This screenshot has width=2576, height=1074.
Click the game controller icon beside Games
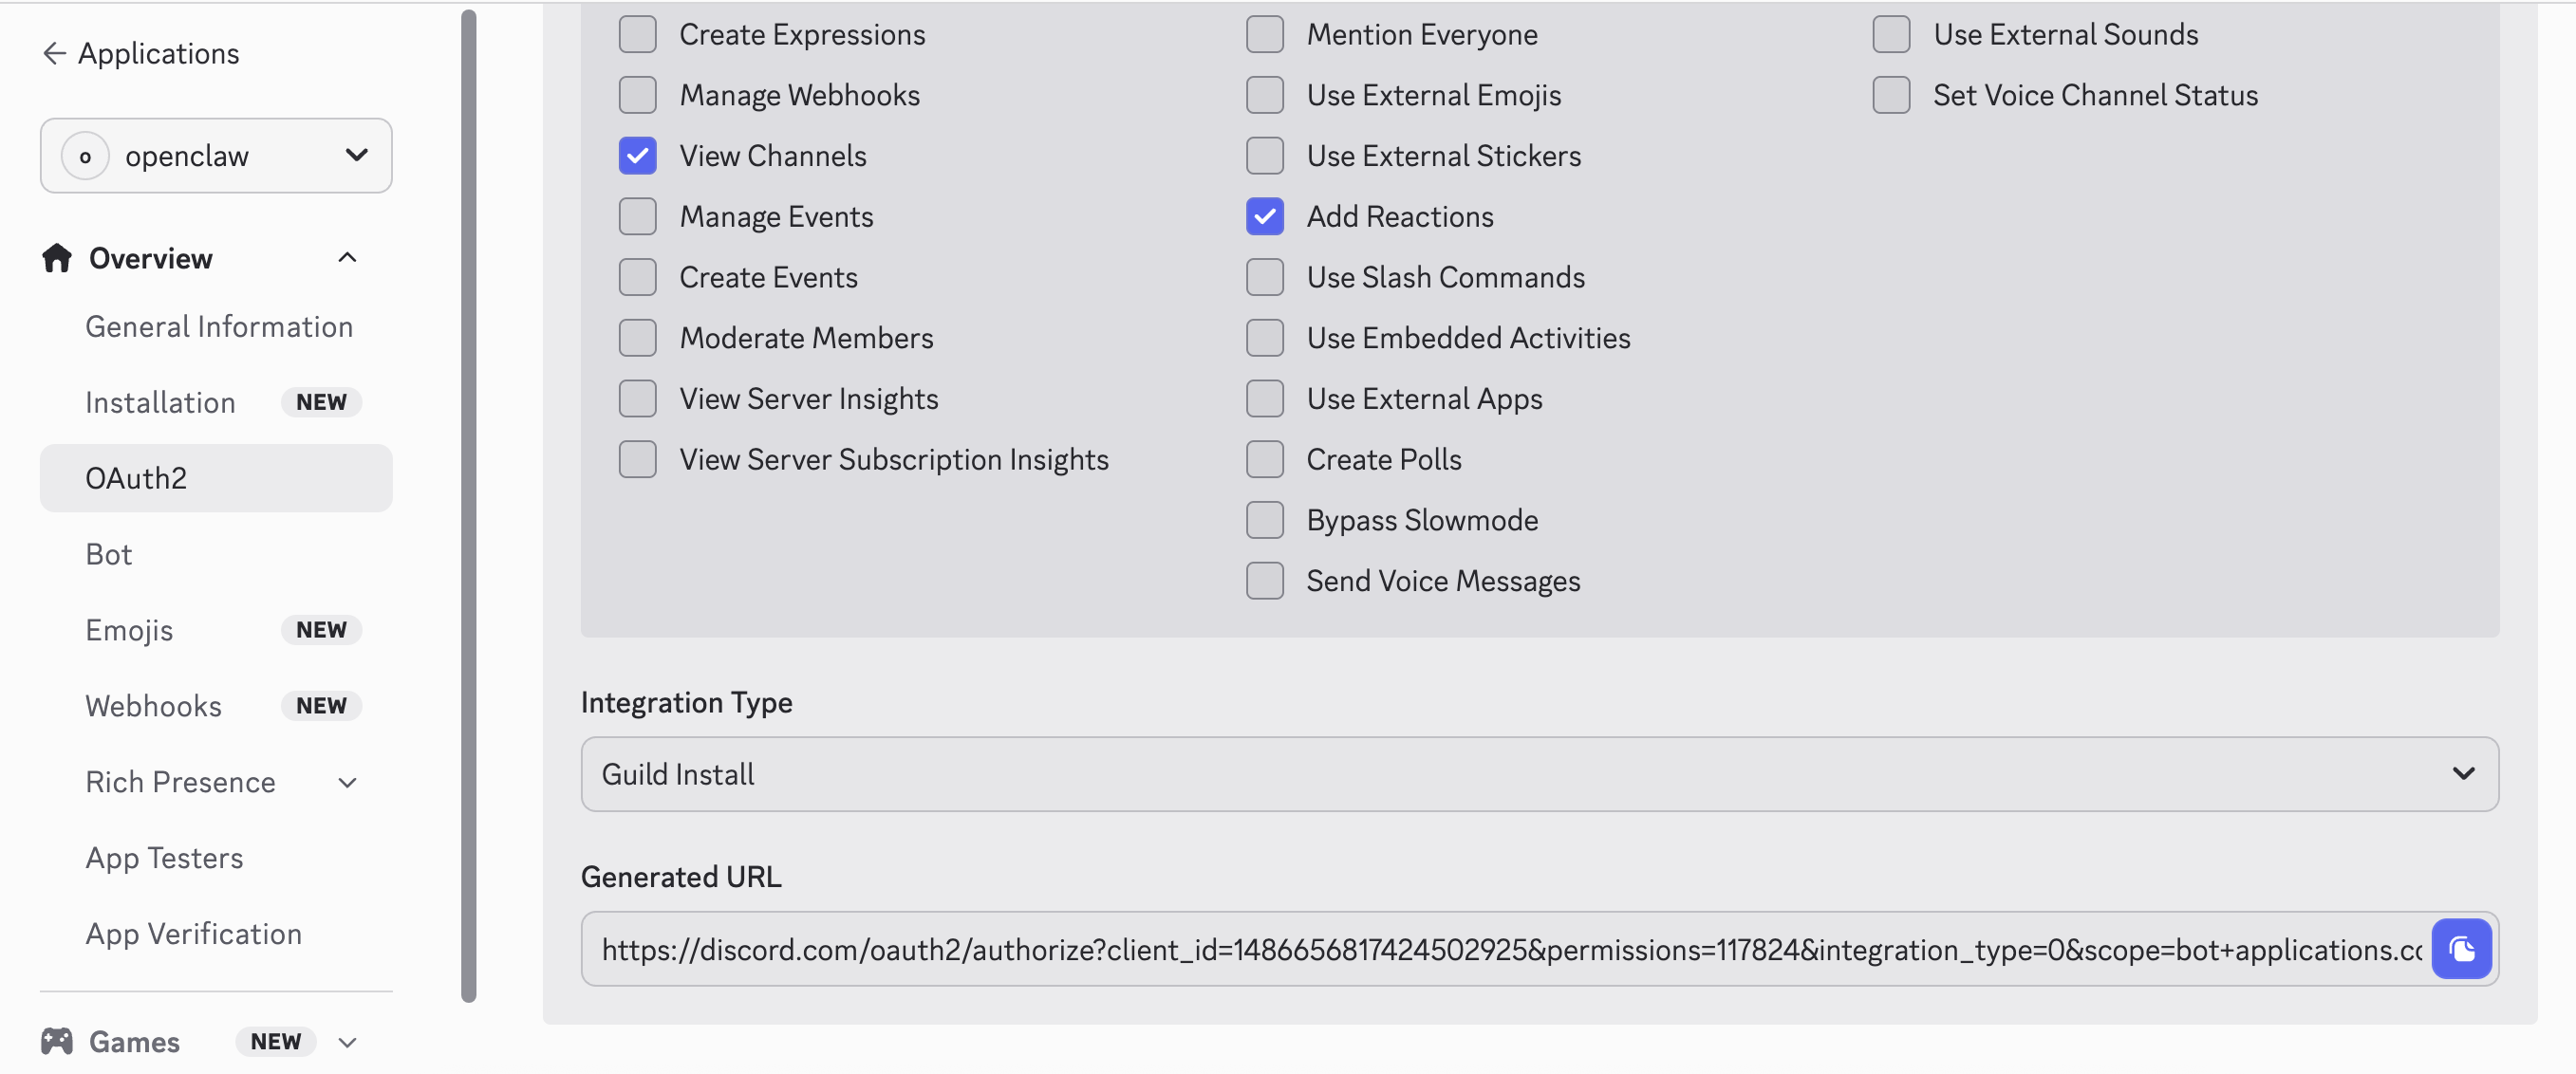[x=56, y=1041]
